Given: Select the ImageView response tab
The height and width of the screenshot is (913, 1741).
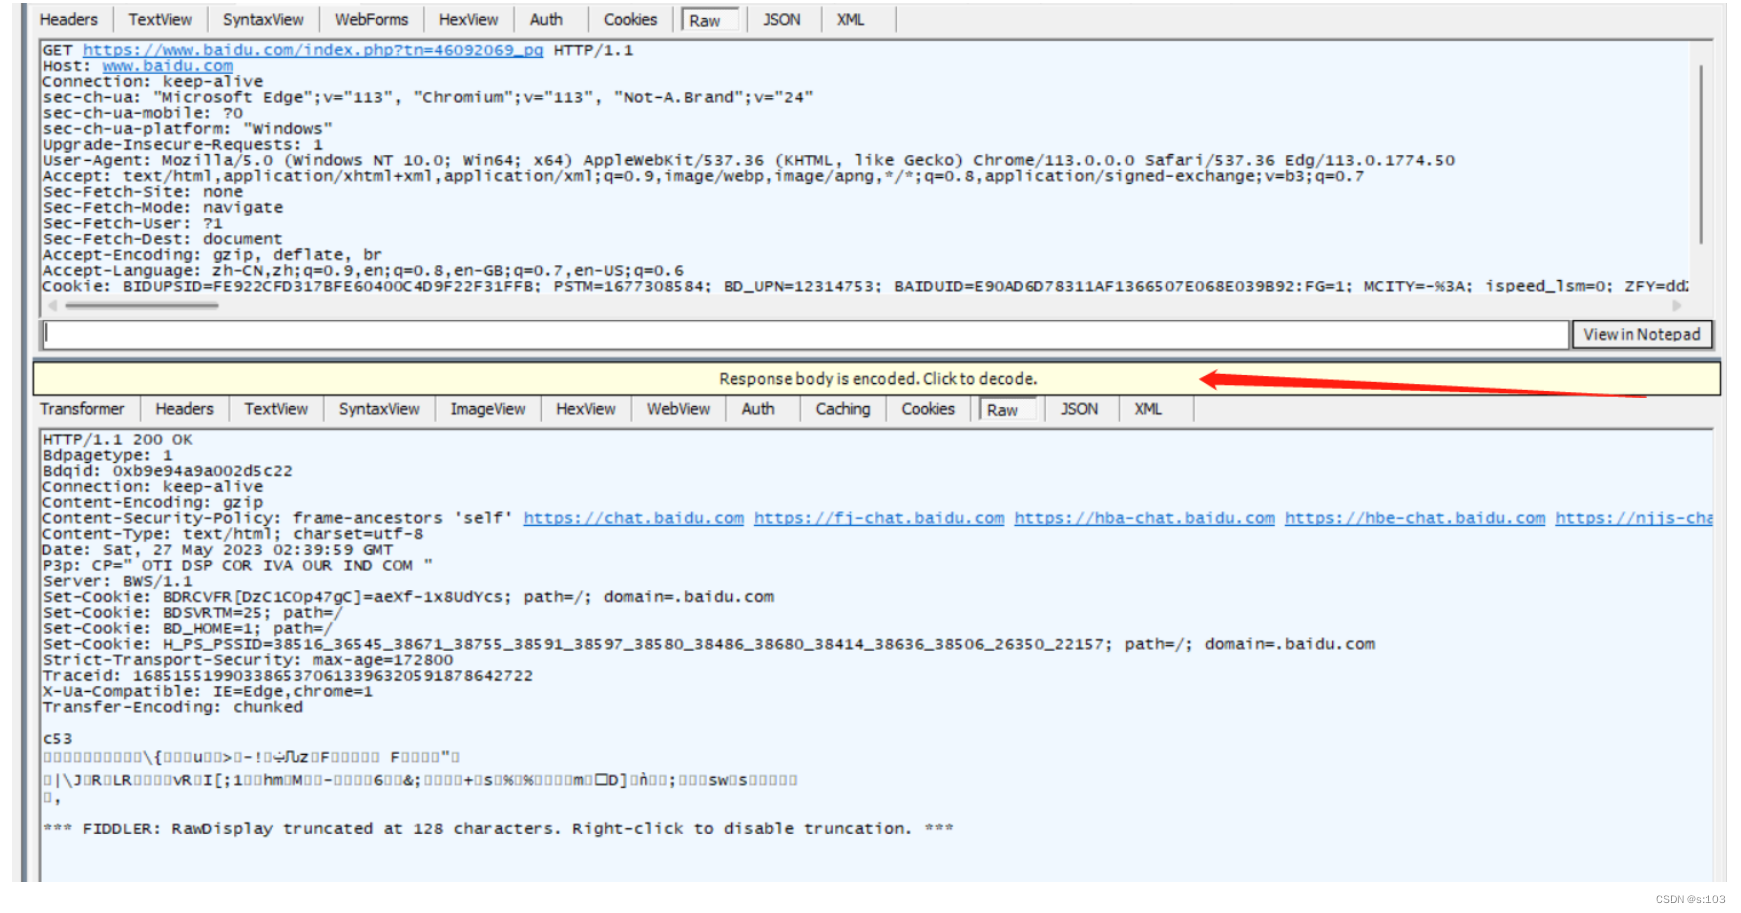Looking at the screenshot, I should point(488,409).
